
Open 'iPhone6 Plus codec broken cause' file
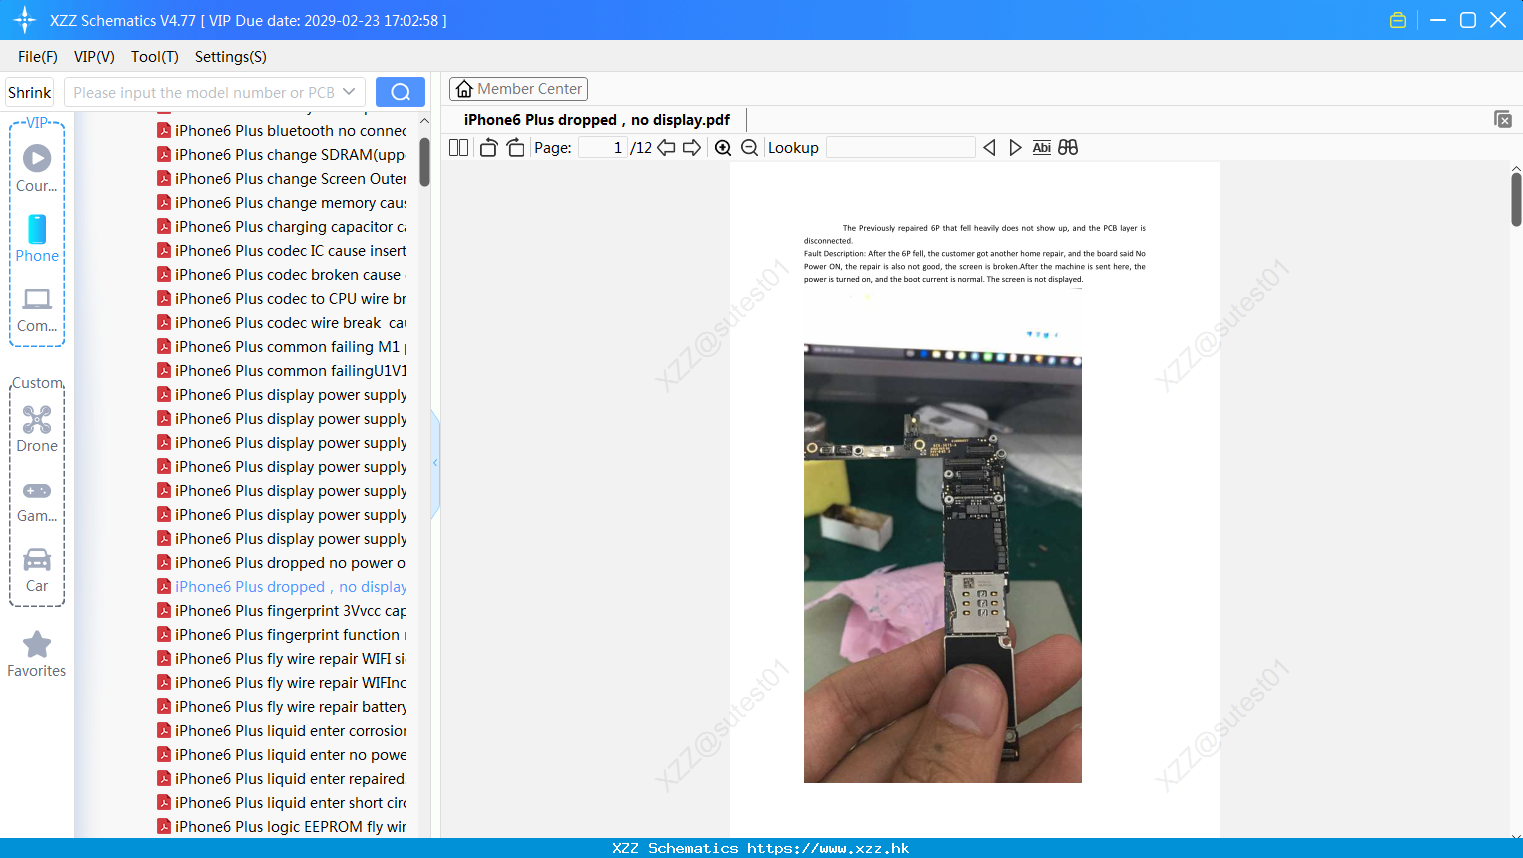(x=282, y=275)
